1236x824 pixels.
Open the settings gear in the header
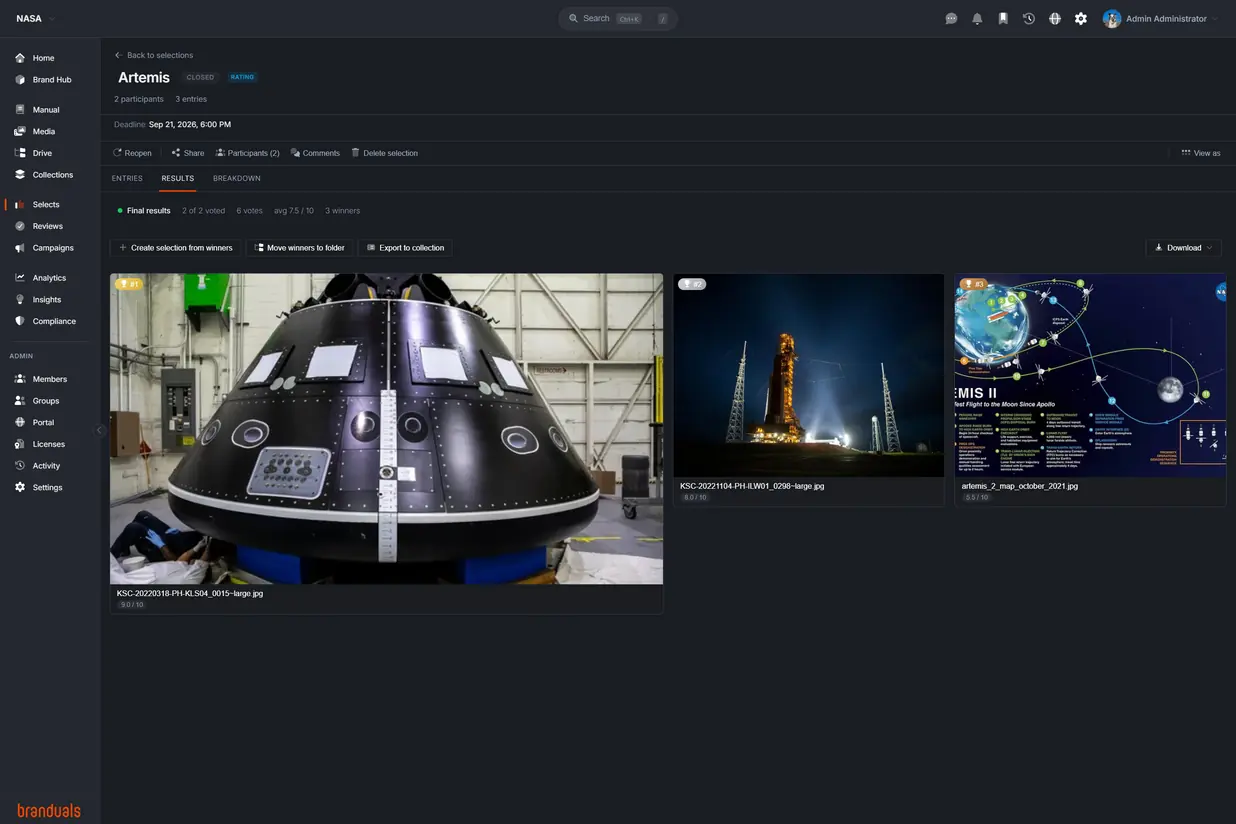[x=1081, y=19]
